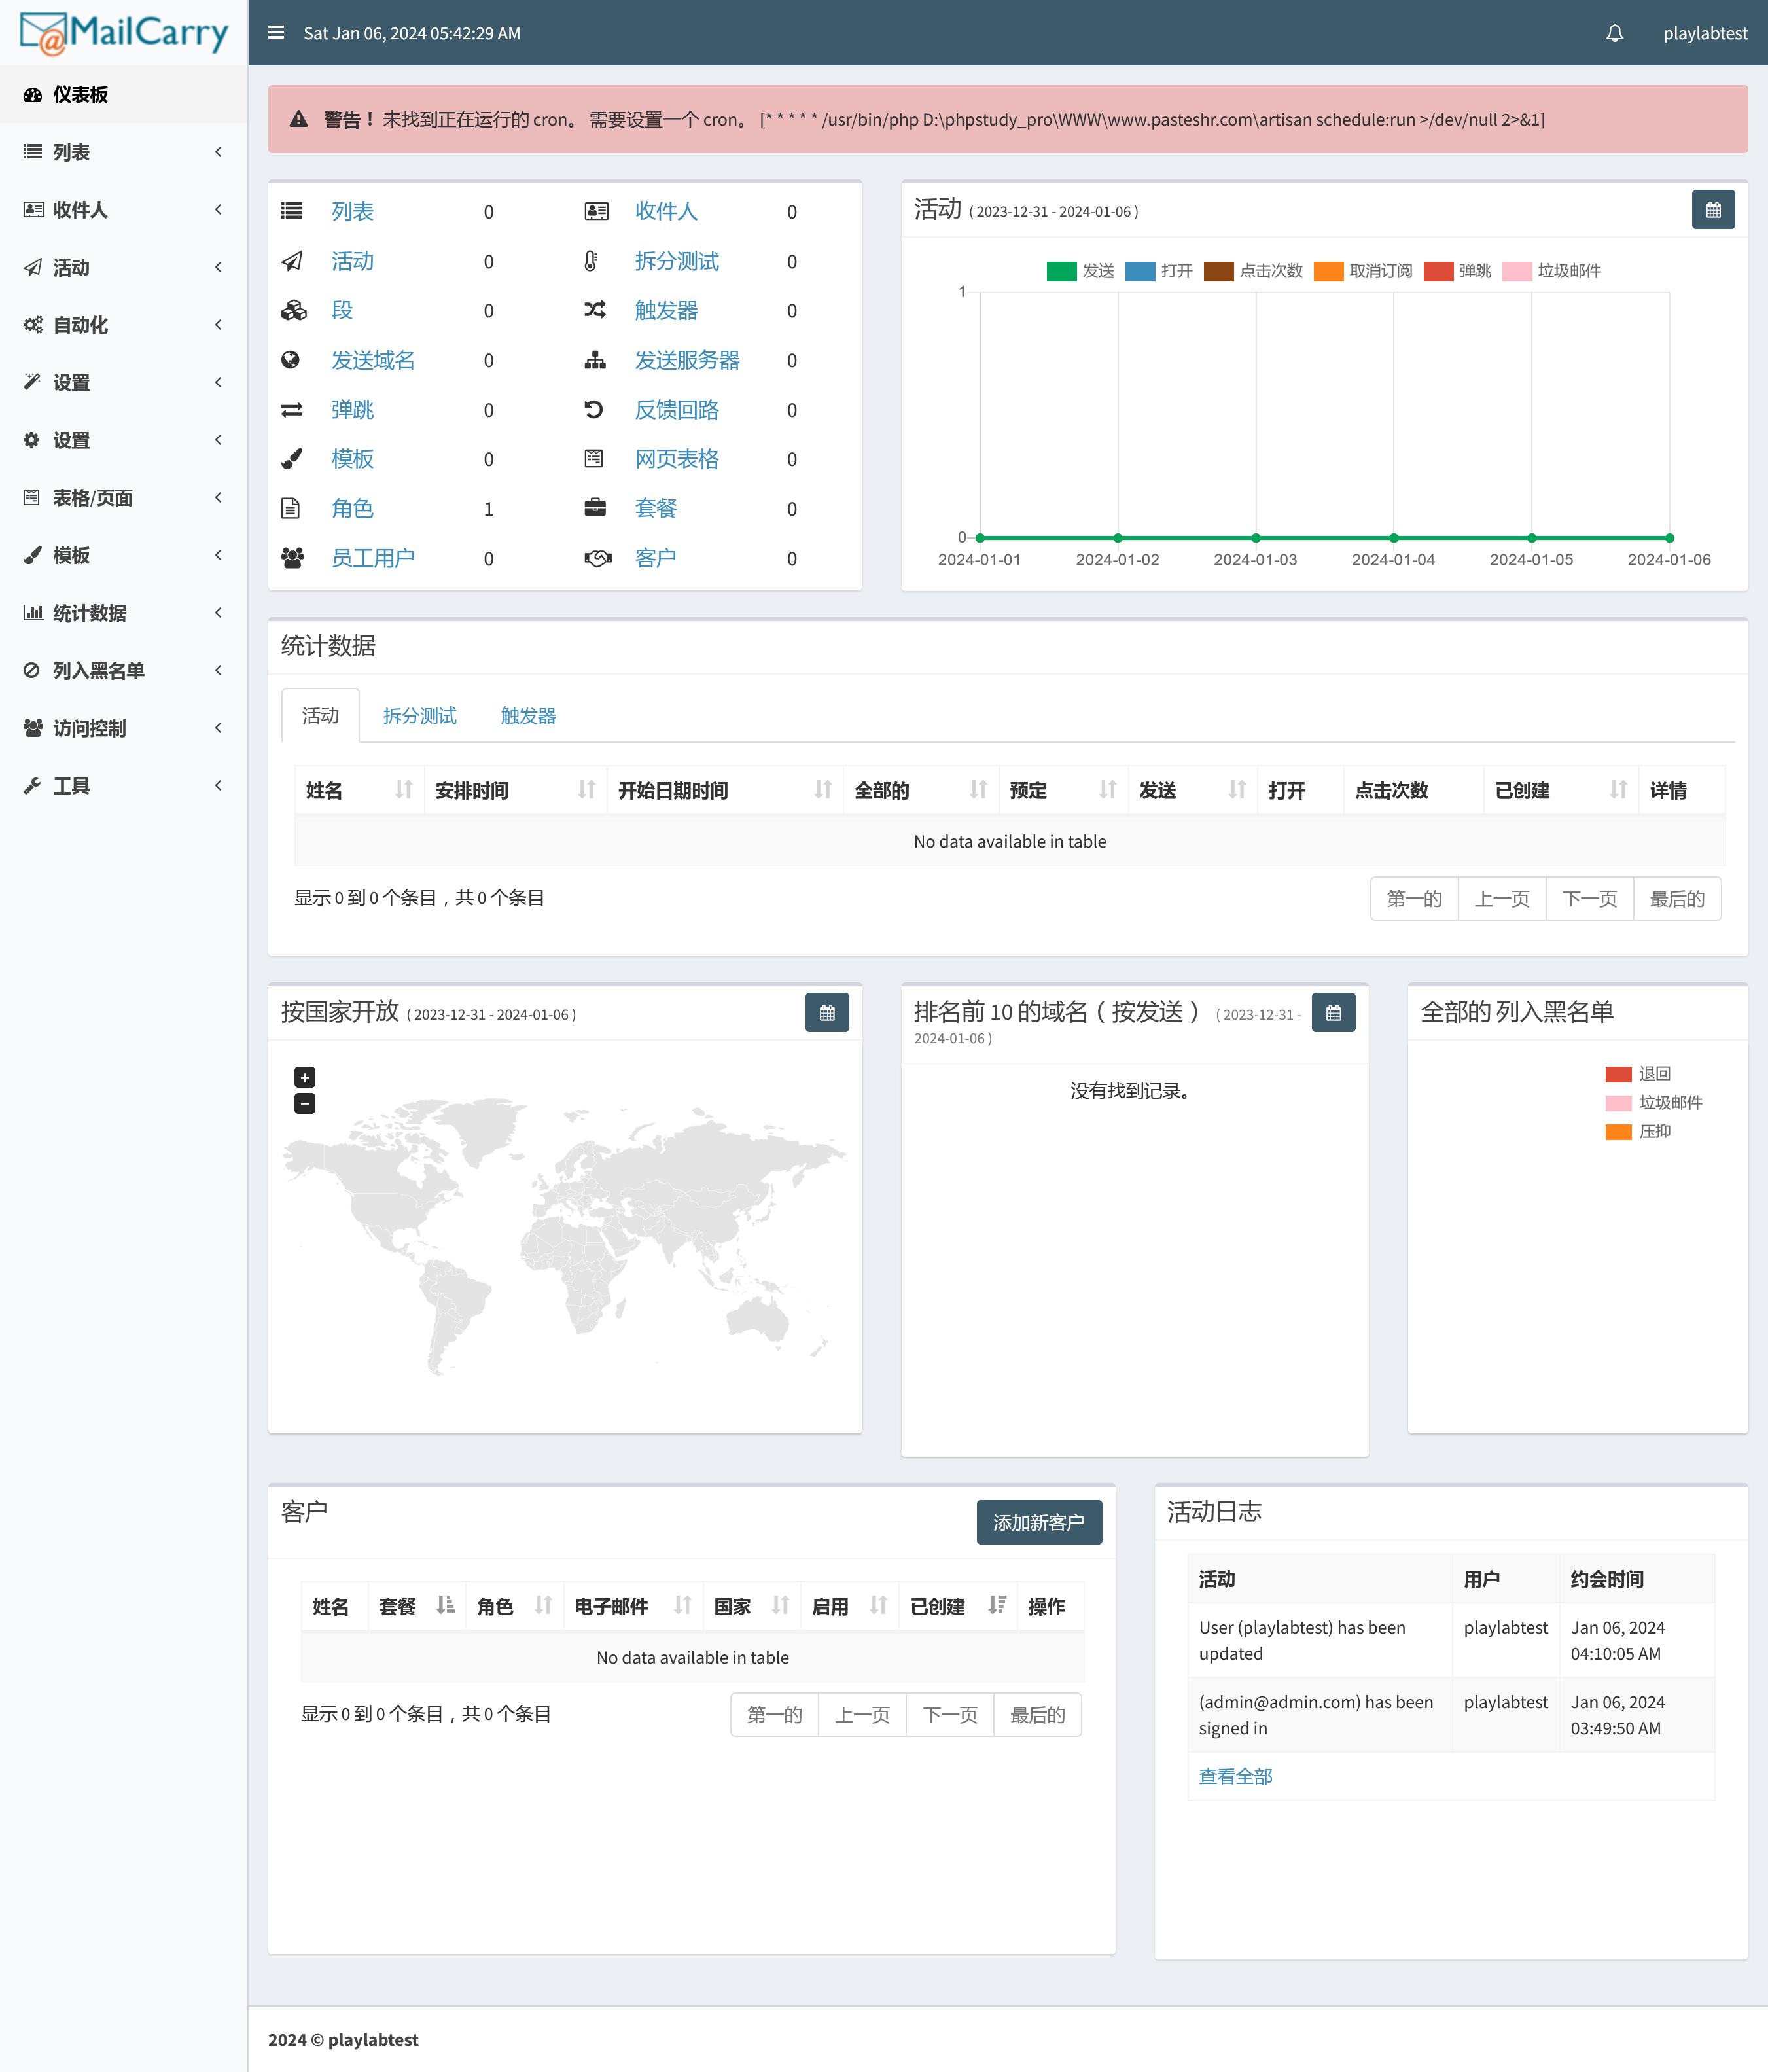
Task: Expand the 统计数据 sidebar menu
Action: pos(123,613)
